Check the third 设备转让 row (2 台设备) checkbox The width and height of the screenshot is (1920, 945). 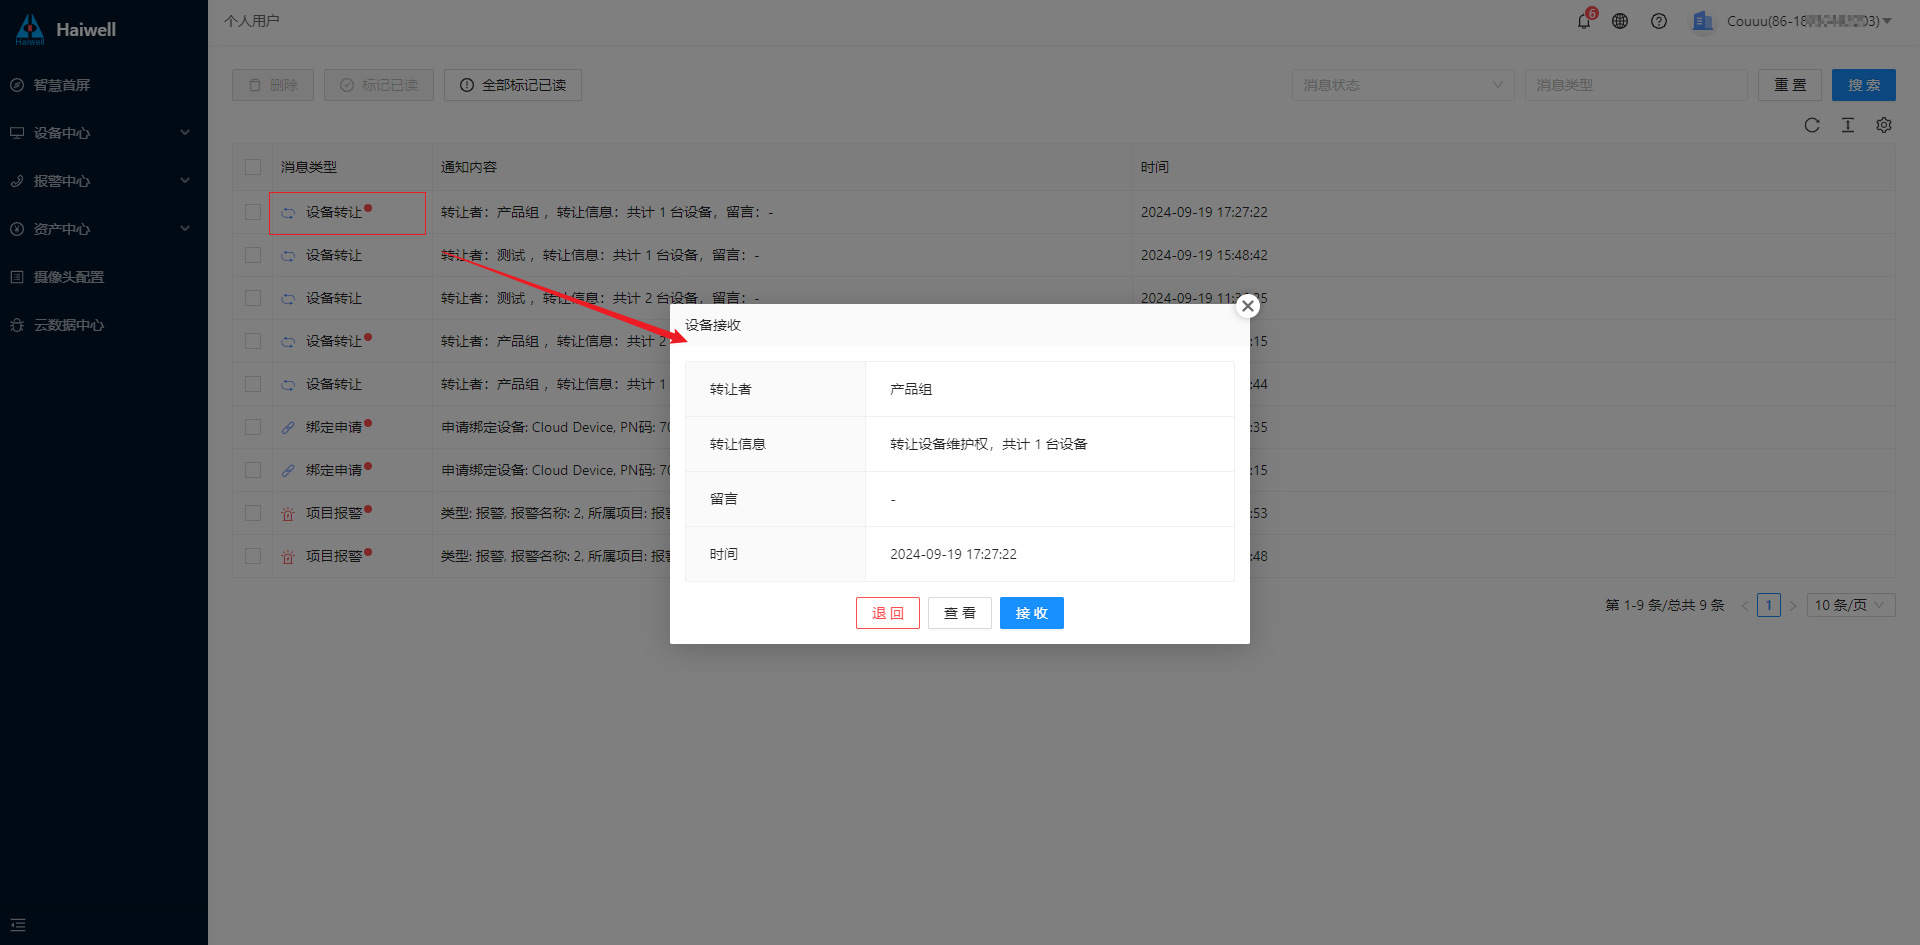253,298
